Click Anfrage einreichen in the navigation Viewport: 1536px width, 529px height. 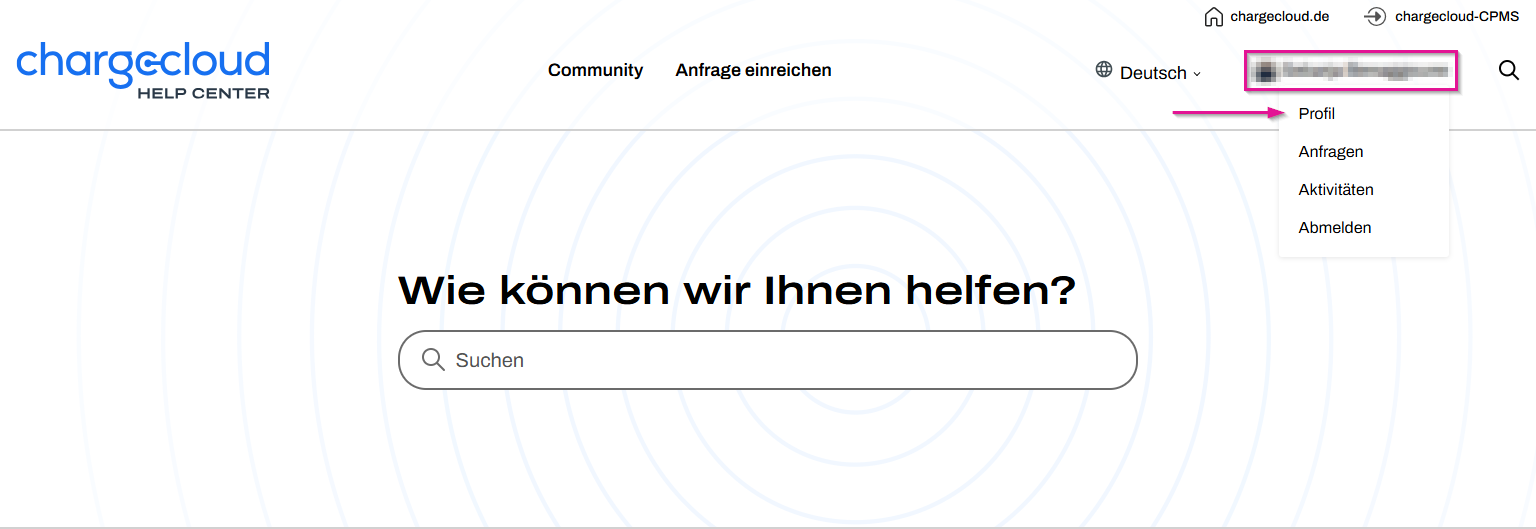[x=753, y=70]
